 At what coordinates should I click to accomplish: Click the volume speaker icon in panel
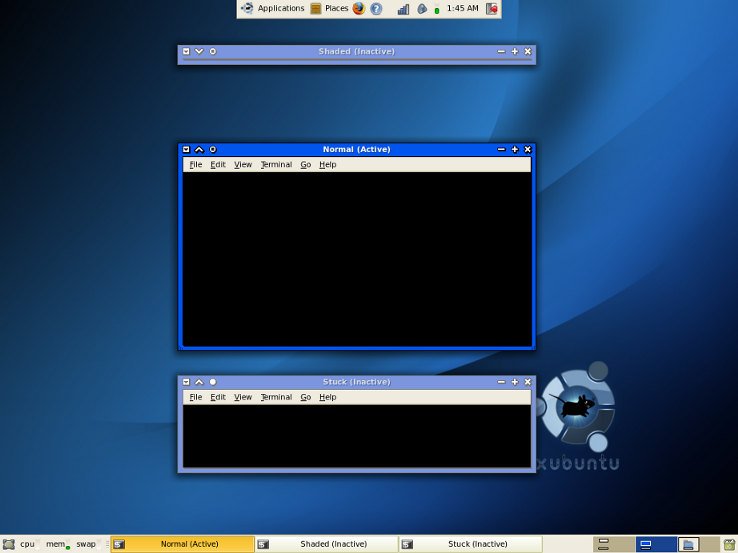pos(422,8)
